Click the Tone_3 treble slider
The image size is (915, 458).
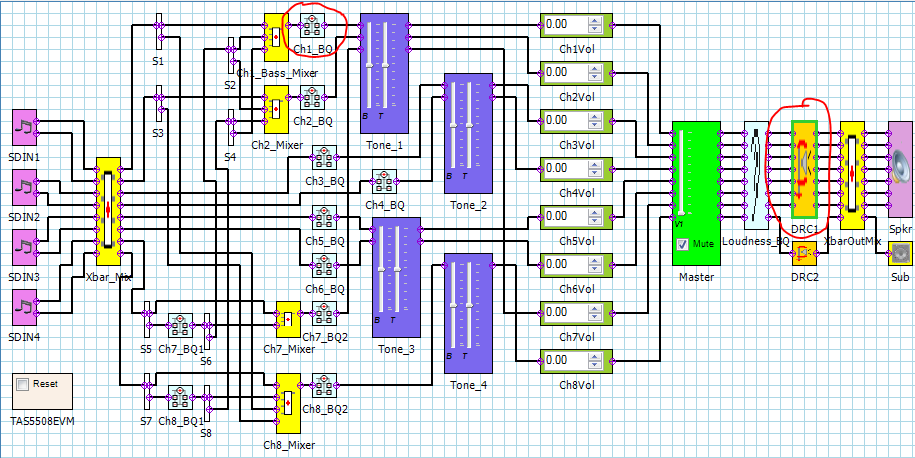[x=397, y=269]
